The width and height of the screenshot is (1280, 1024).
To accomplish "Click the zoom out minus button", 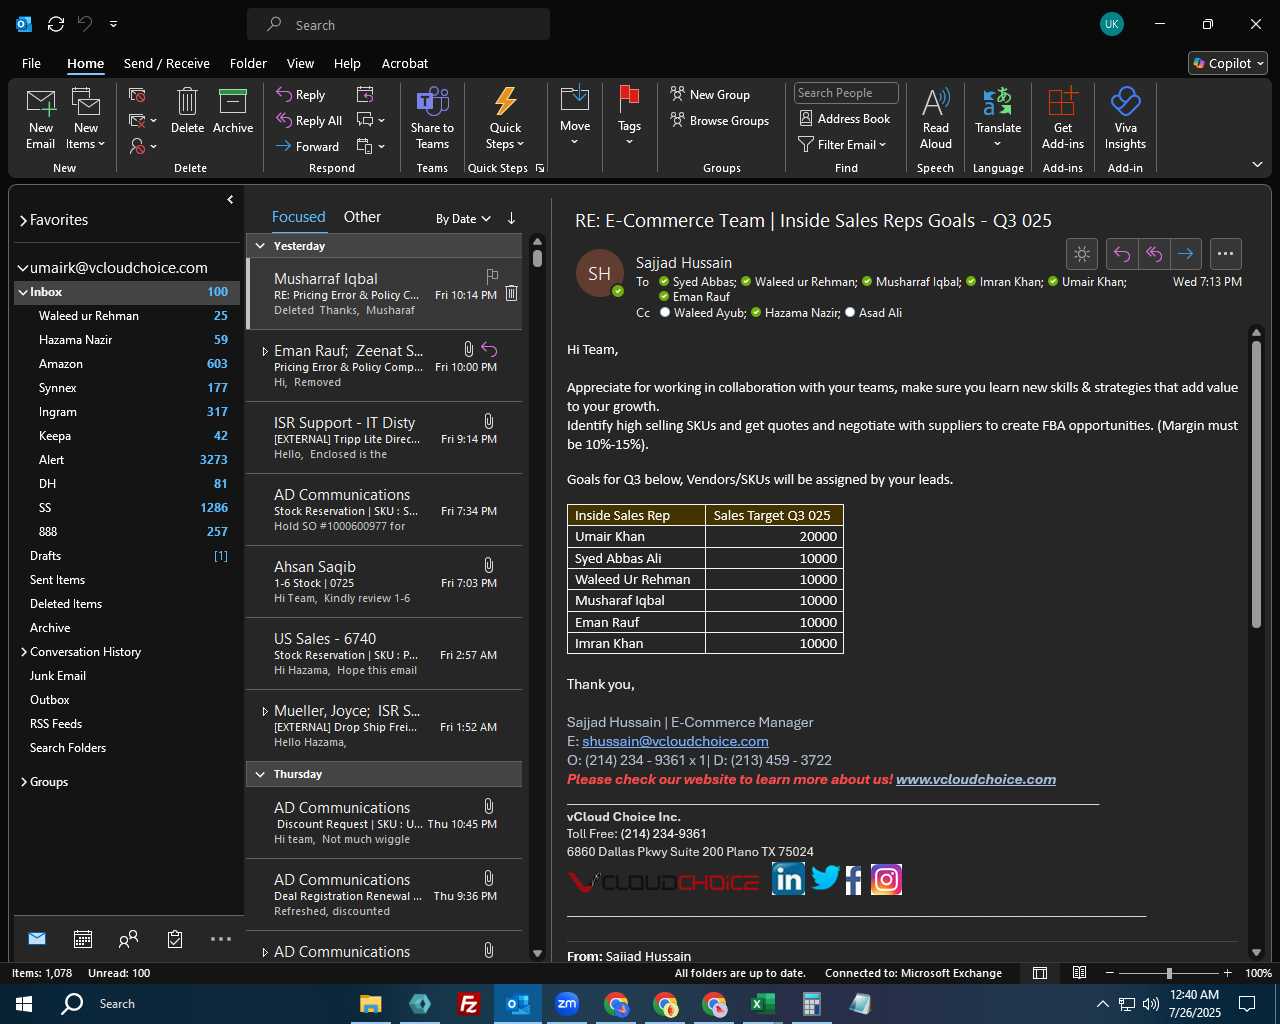I will (1109, 973).
